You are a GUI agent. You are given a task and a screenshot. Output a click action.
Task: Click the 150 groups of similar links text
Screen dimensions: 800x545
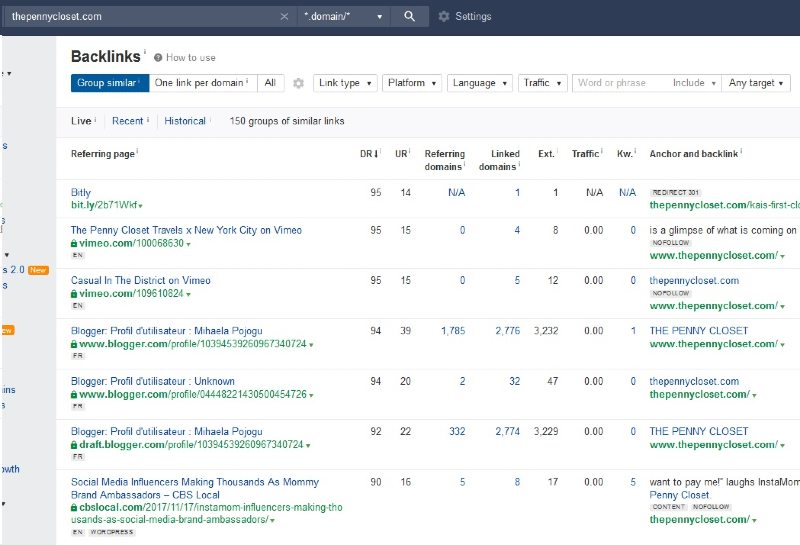(287, 121)
